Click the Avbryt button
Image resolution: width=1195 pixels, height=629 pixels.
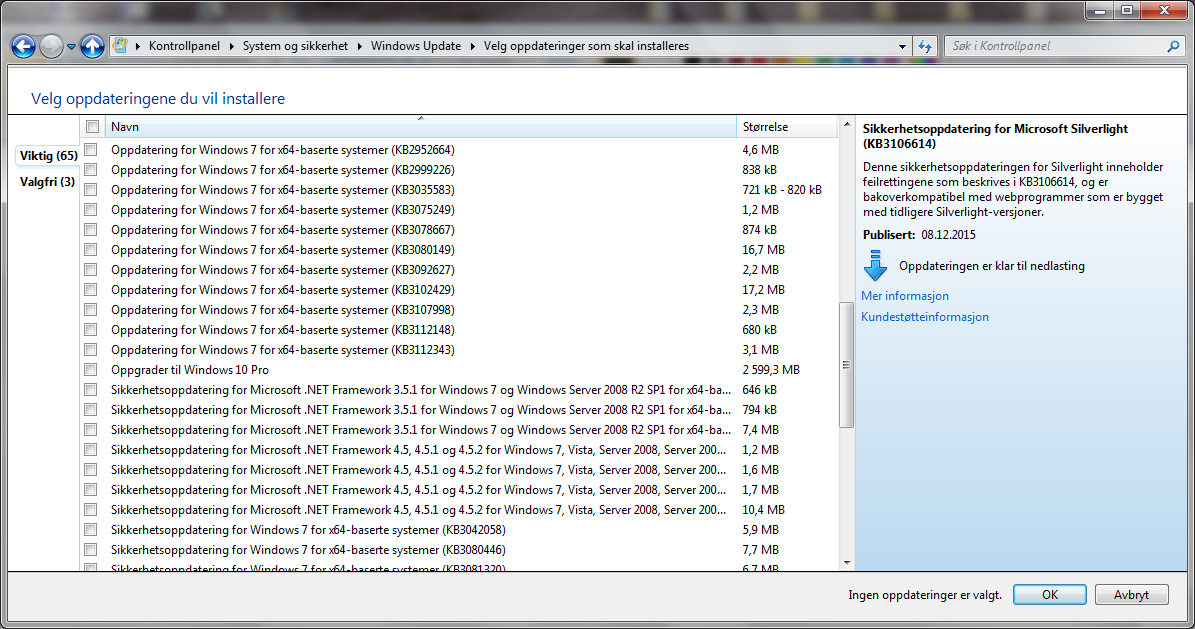click(x=1131, y=595)
